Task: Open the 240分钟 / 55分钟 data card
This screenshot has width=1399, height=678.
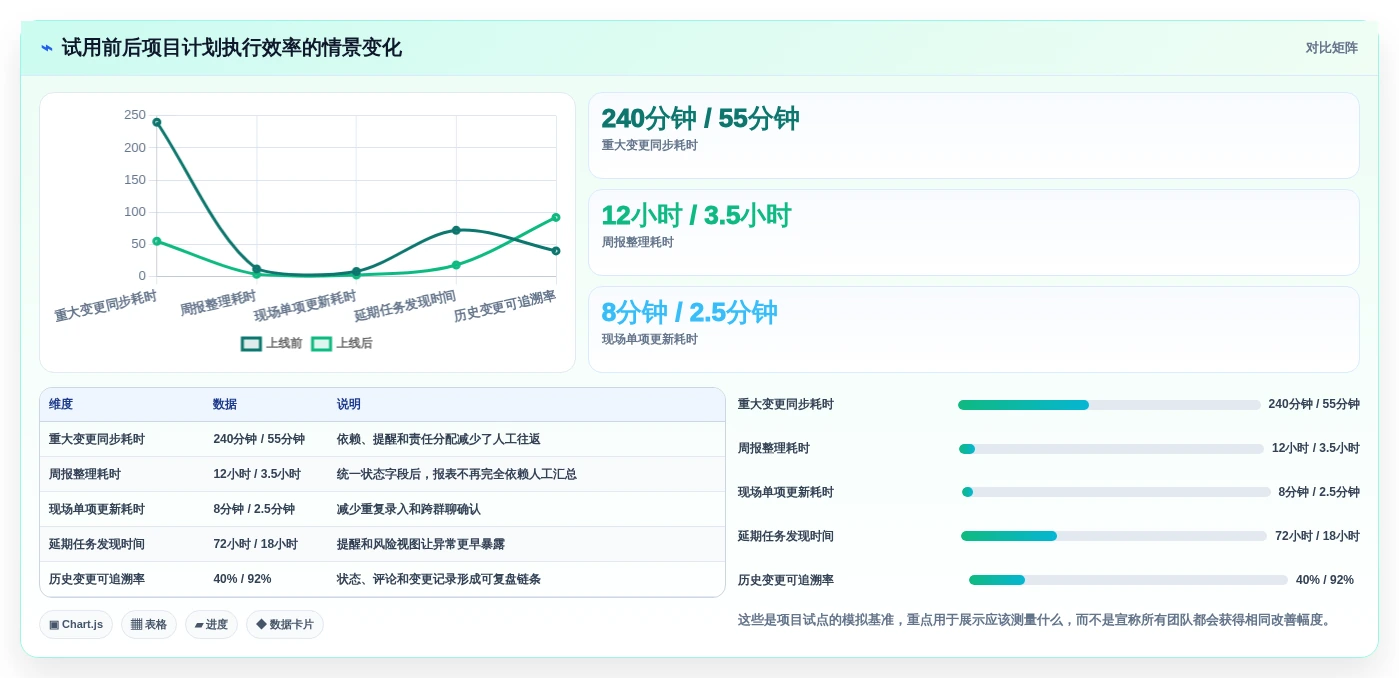Action: coord(974,136)
